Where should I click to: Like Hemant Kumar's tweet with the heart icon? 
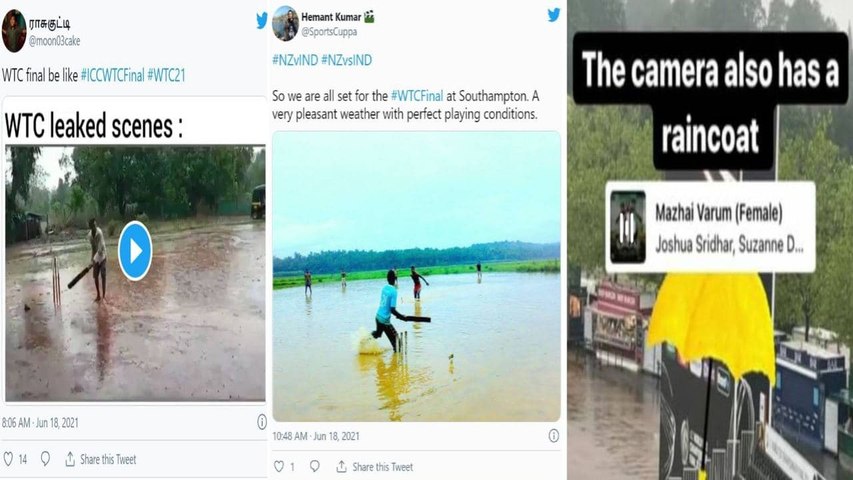point(278,467)
